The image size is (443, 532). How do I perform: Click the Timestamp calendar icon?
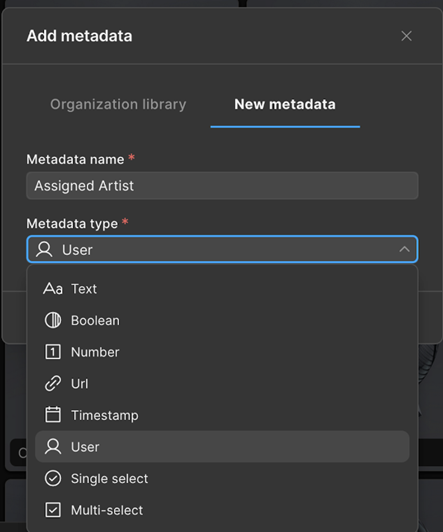click(53, 415)
